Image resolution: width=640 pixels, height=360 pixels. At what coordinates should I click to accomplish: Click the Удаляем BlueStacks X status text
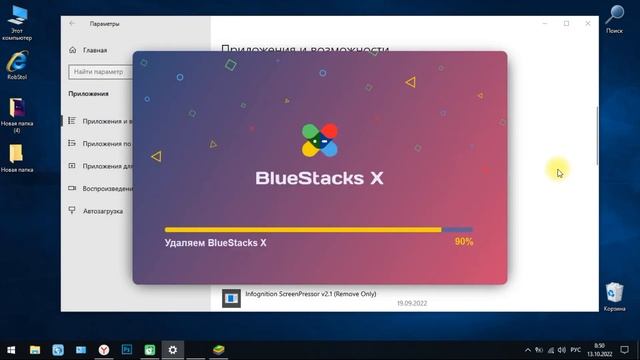(x=216, y=243)
